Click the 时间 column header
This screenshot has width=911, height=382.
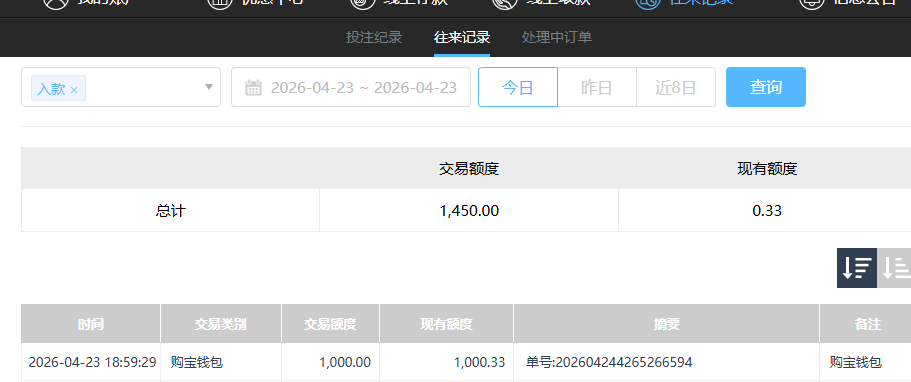tap(91, 324)
